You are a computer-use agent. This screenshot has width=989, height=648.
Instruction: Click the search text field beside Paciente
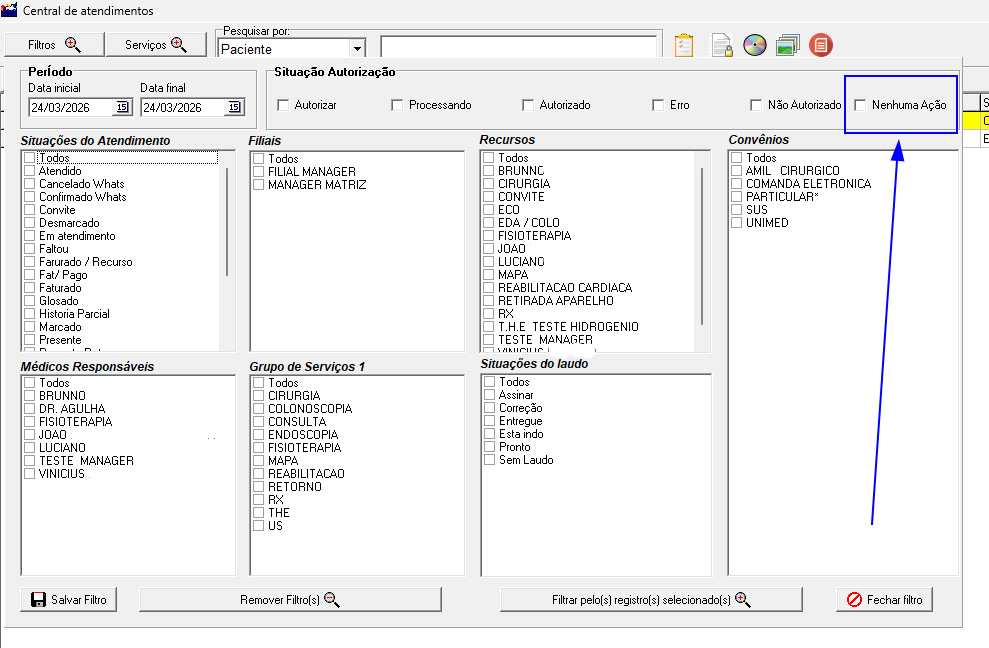point(519,48)
